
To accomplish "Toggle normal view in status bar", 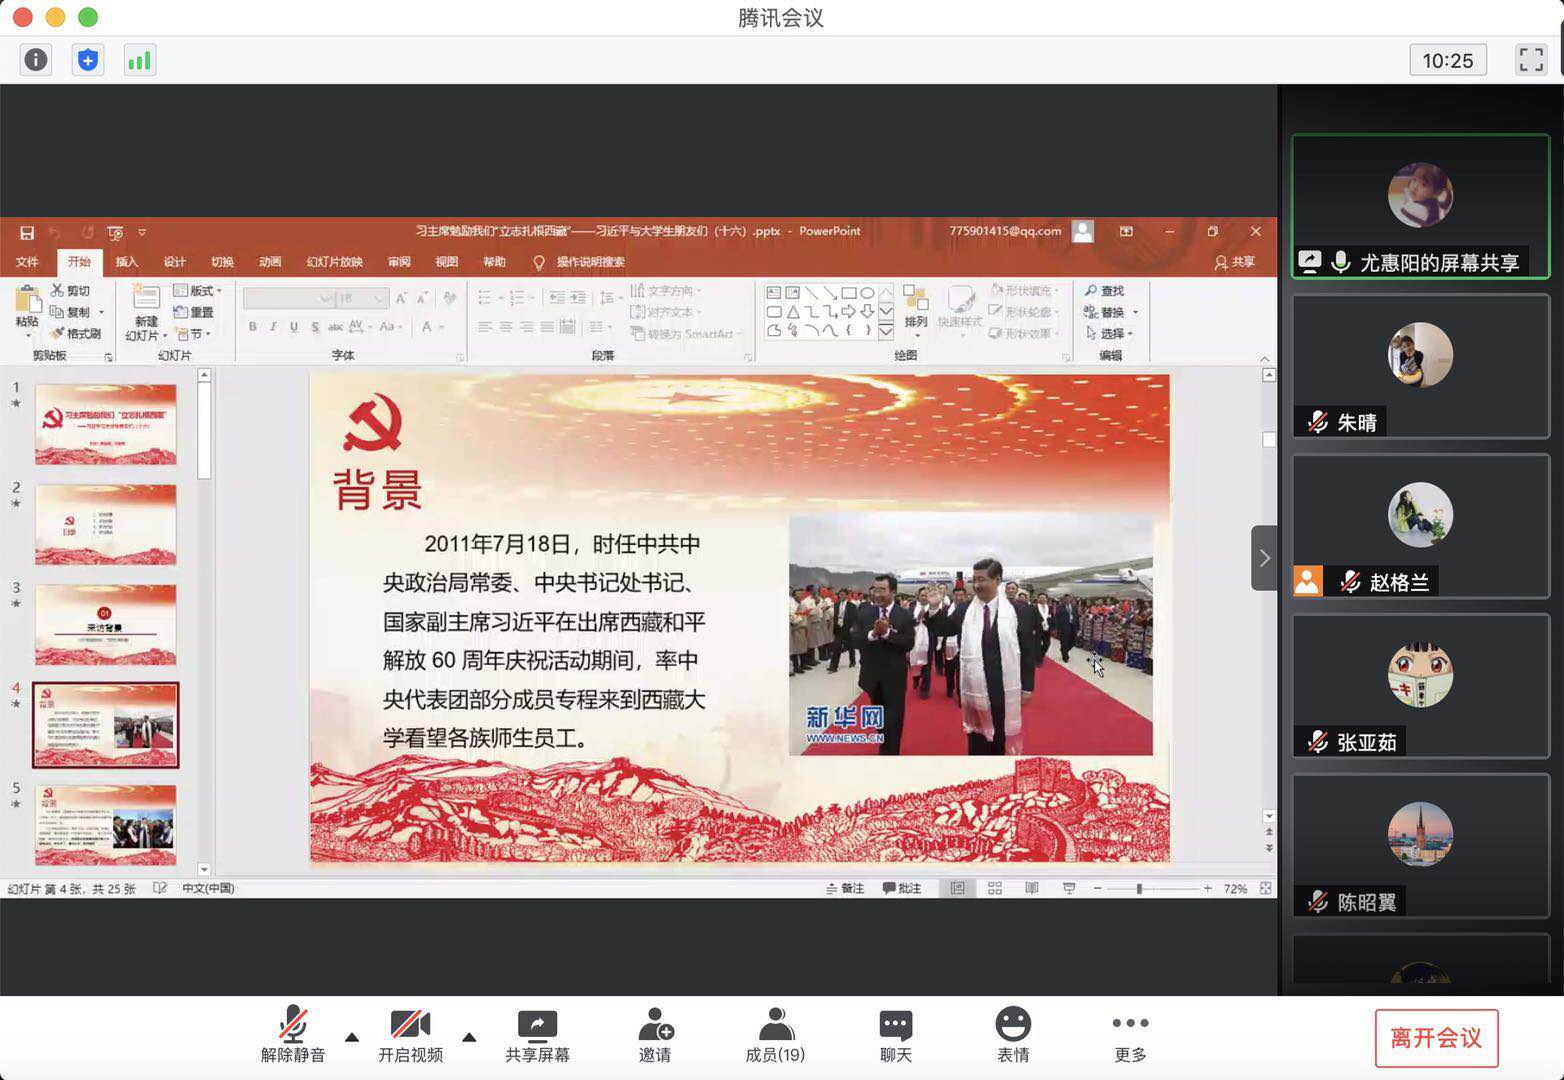I will (957, 888).
